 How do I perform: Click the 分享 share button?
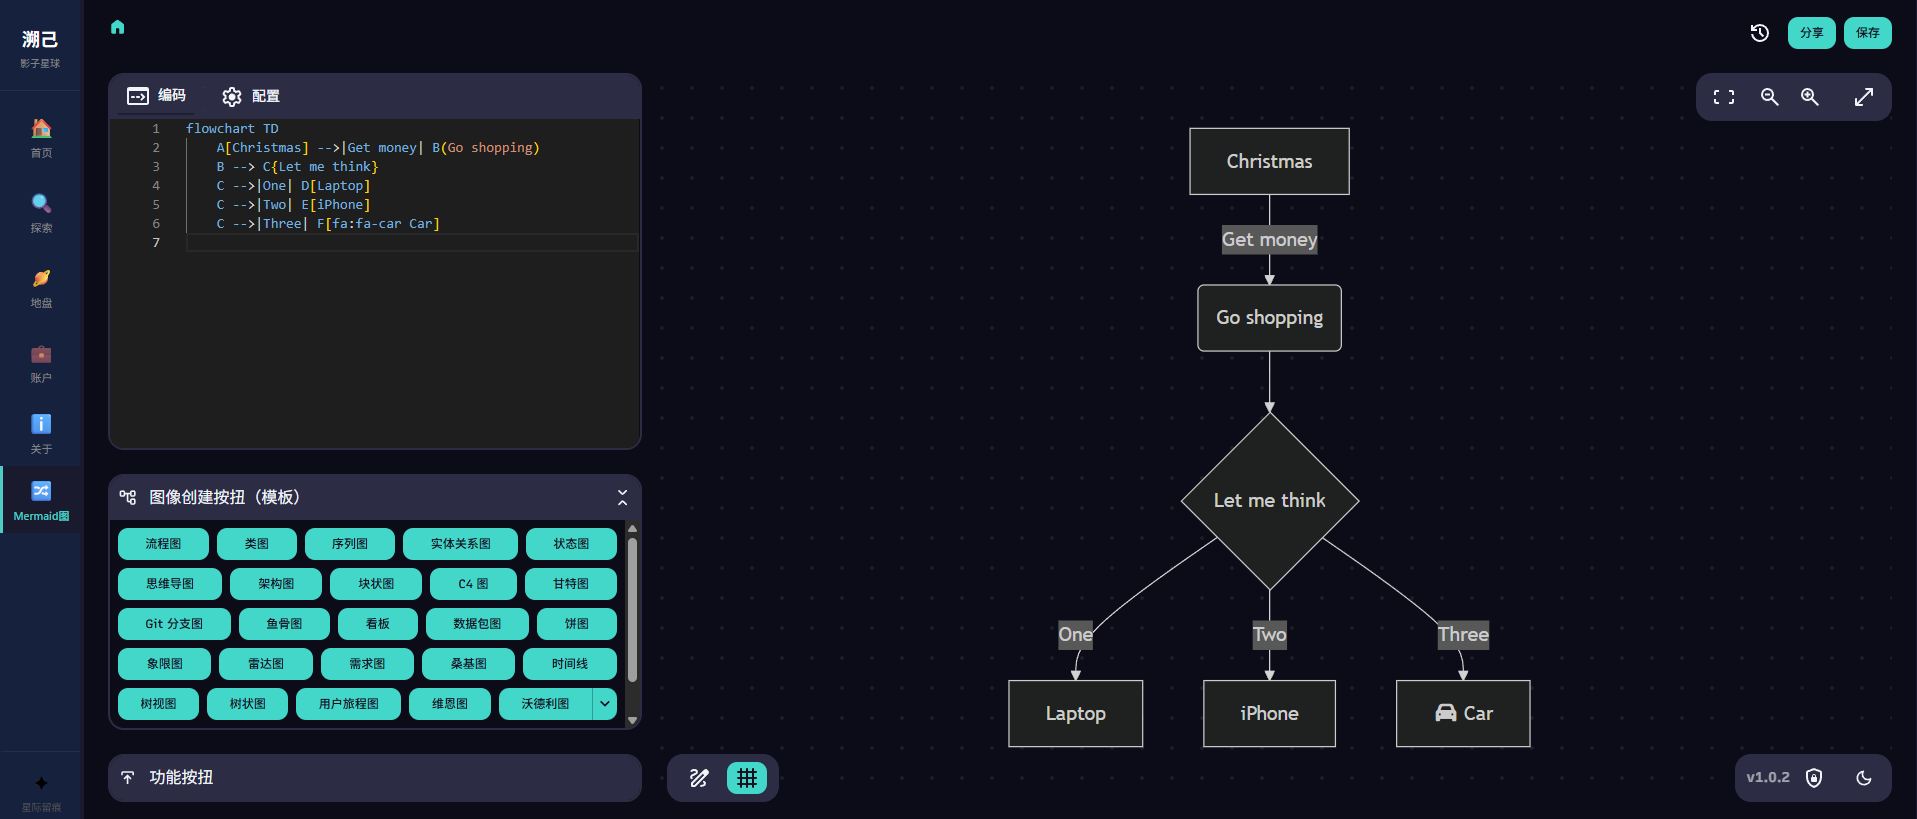(1812, 33)
